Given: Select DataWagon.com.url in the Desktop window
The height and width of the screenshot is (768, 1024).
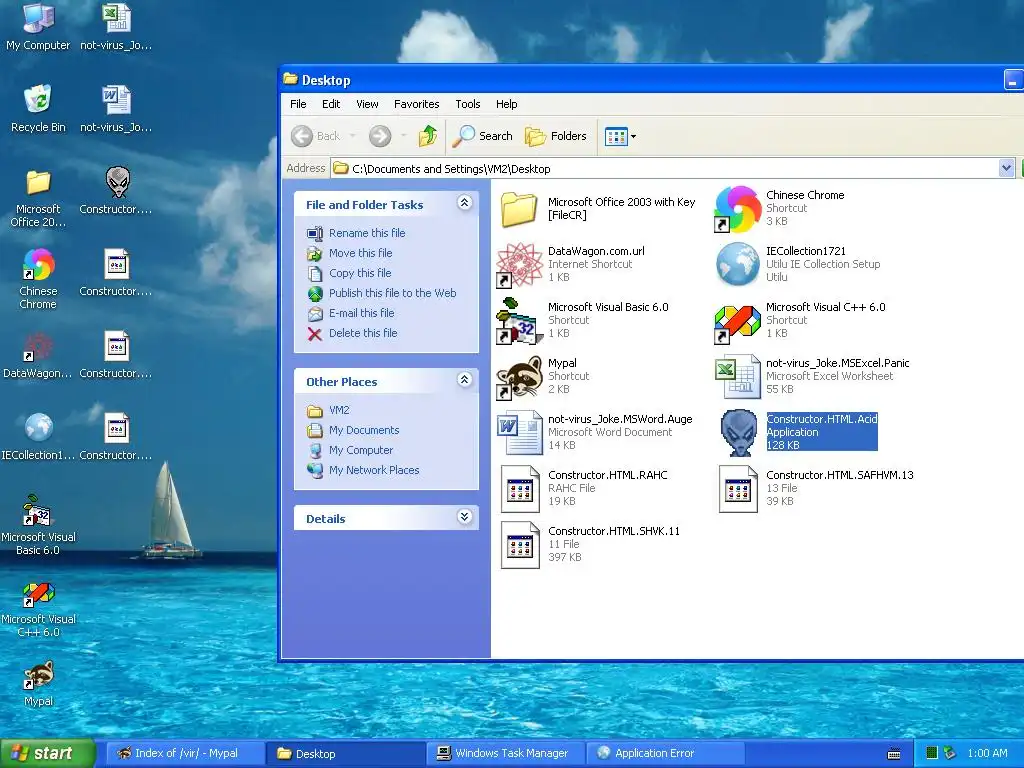Looking at the screenshot, I should tap(571, 265).
